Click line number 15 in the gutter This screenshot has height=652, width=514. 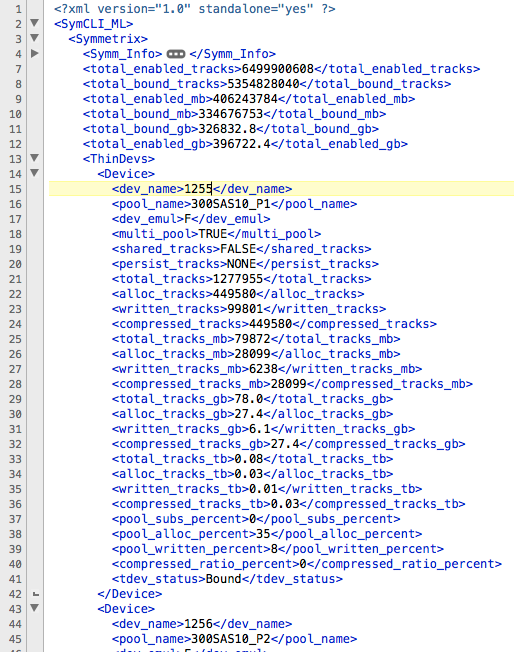(x=15, y=189)
